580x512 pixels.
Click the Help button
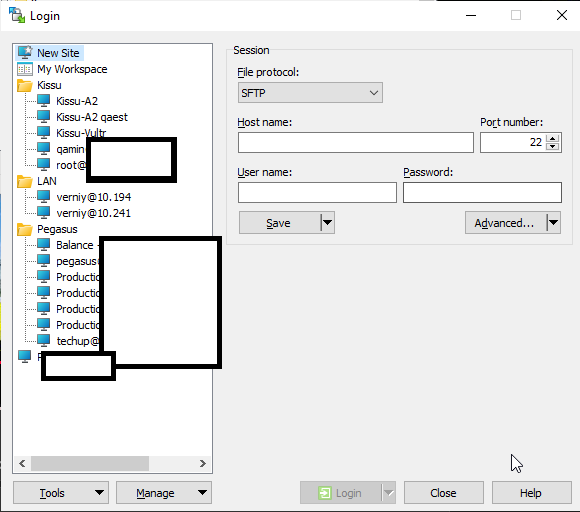(531, 493)
